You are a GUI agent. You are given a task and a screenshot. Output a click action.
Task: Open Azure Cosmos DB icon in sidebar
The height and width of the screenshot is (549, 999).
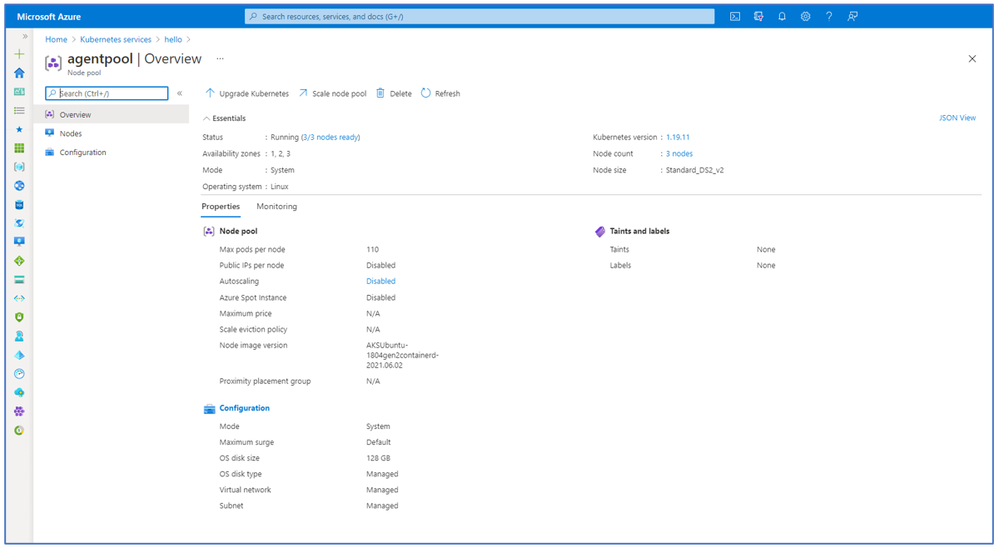pyautogui.click(x=19, y=223)
